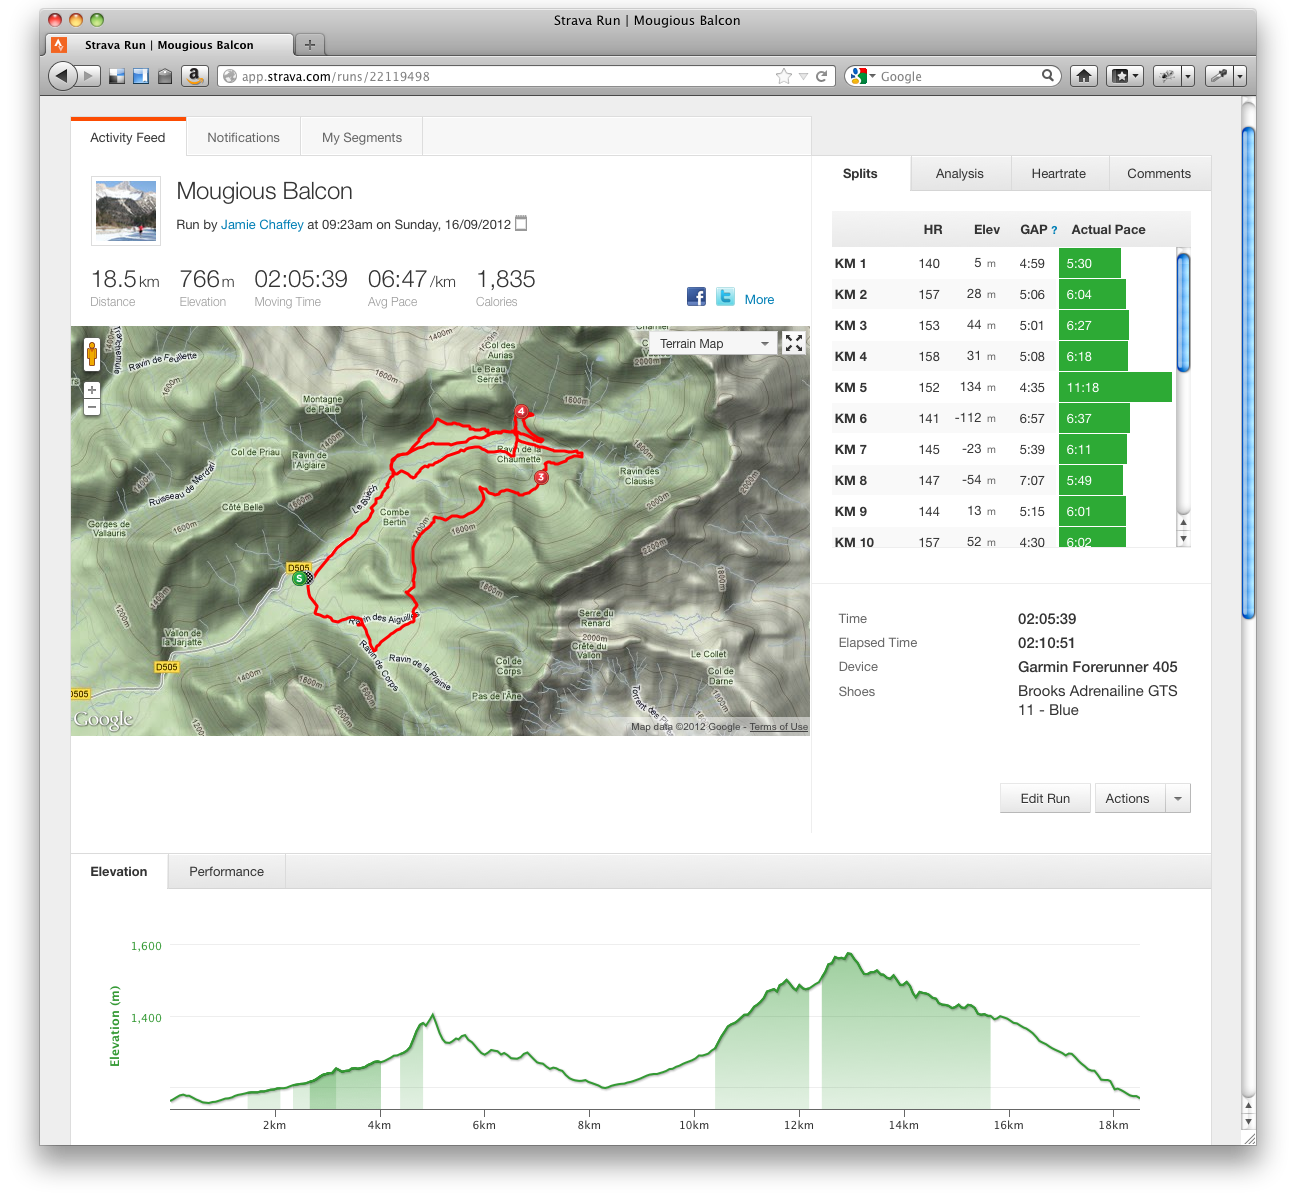Image resolution: width=1296 pixels, height=1200 pixels.
Task: Click the green start marker on map
Action: [299, 578]
